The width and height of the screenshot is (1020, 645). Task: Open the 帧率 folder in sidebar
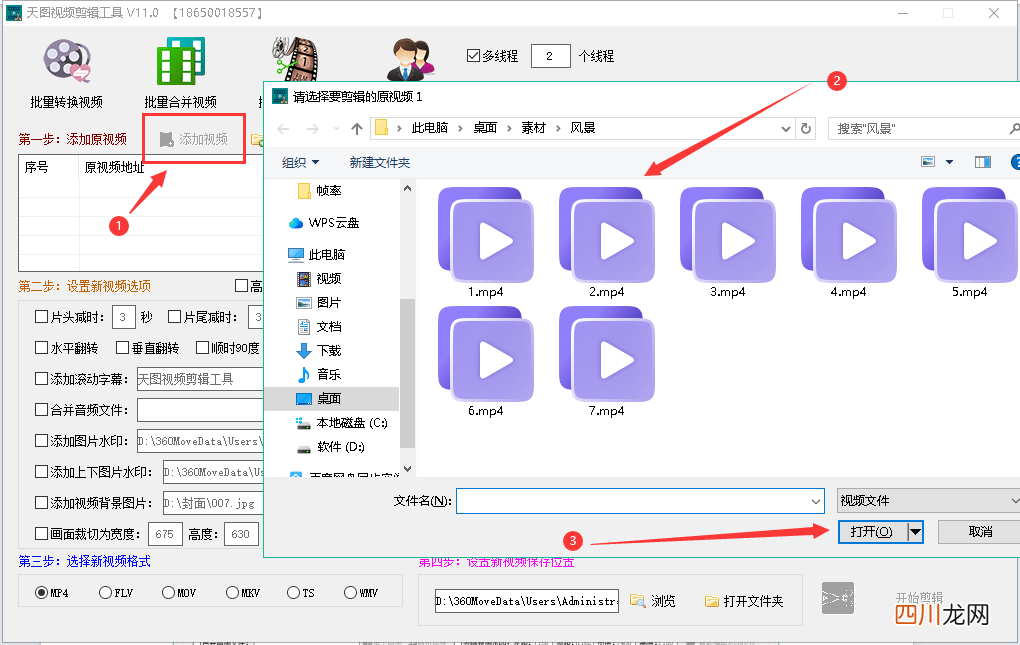319,191
